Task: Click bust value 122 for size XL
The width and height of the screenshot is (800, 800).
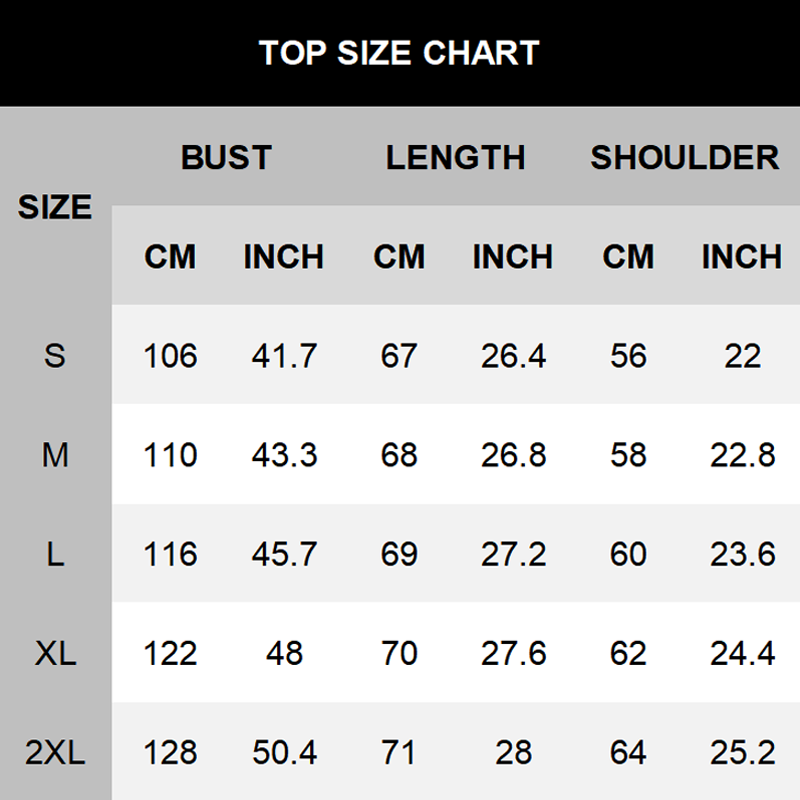Action: coord(170,653)
